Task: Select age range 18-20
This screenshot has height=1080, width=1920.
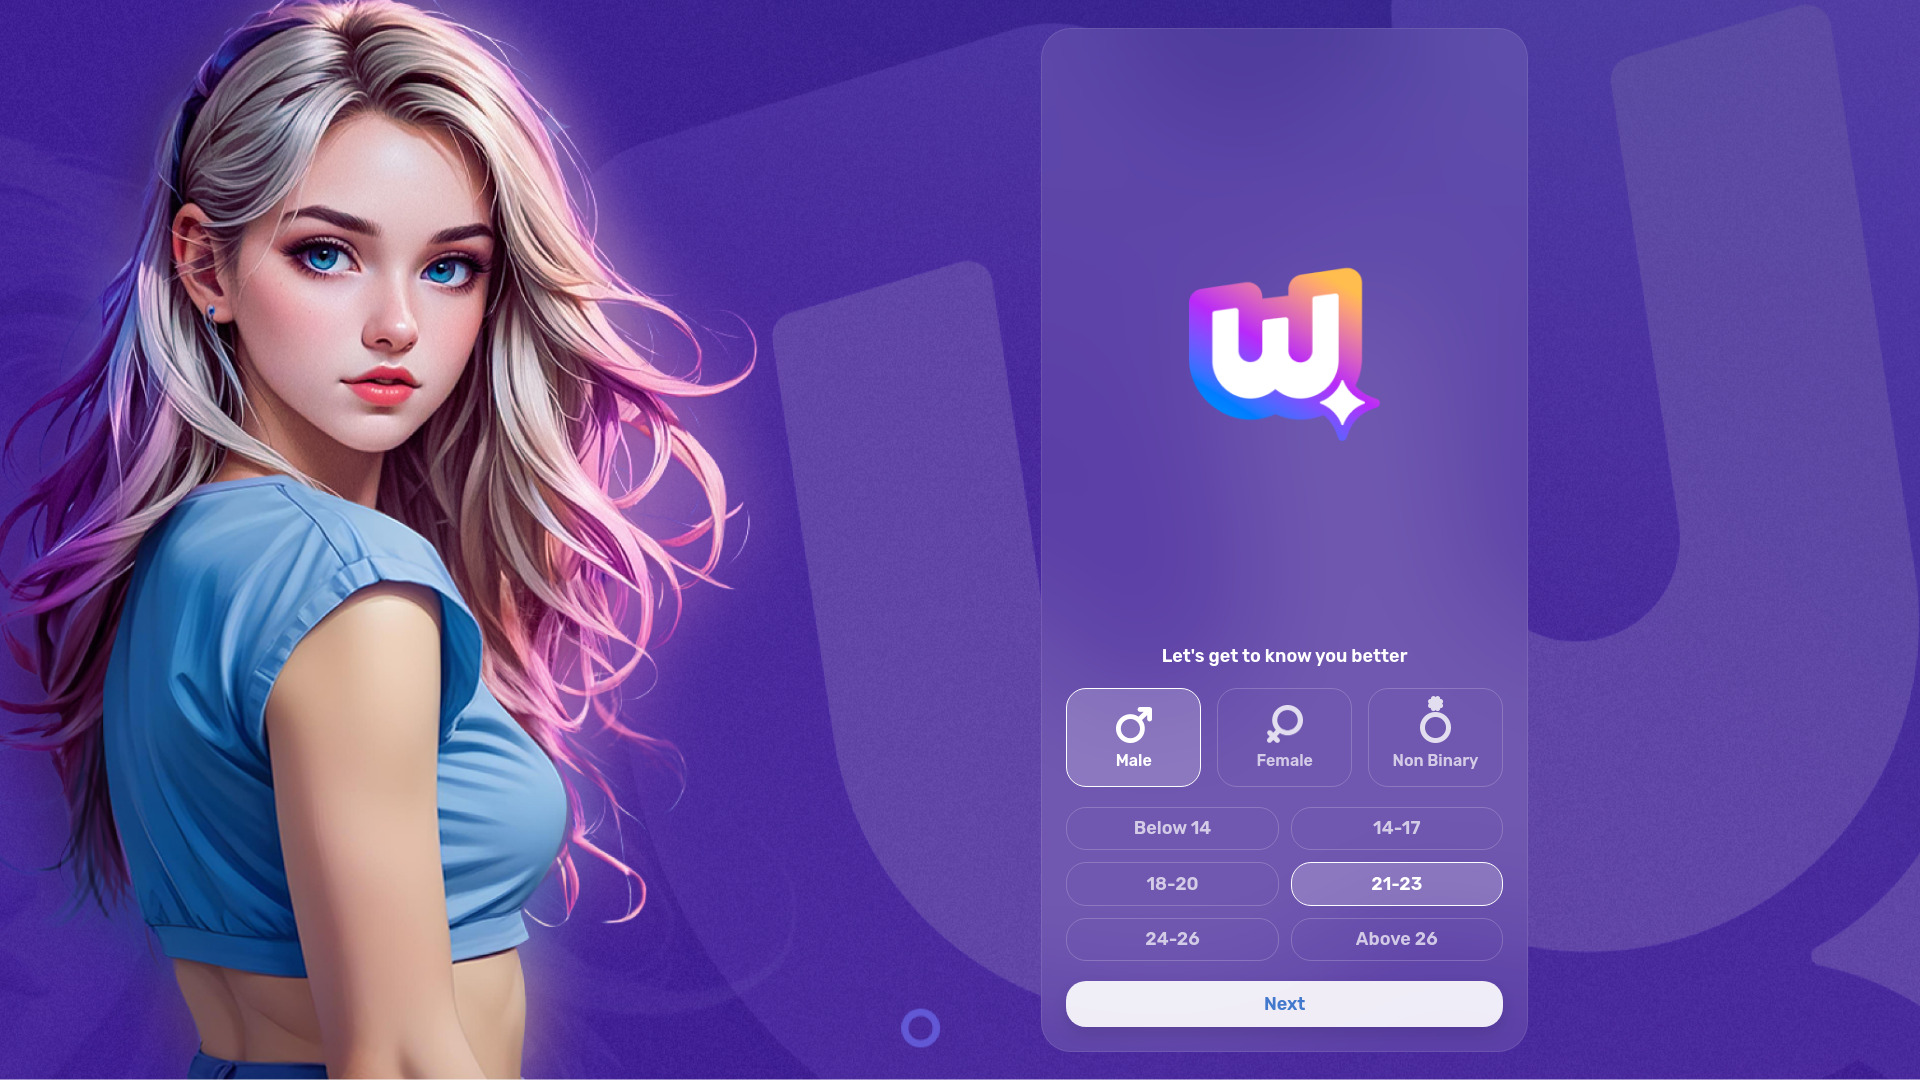Action: tap(1172, 884)
